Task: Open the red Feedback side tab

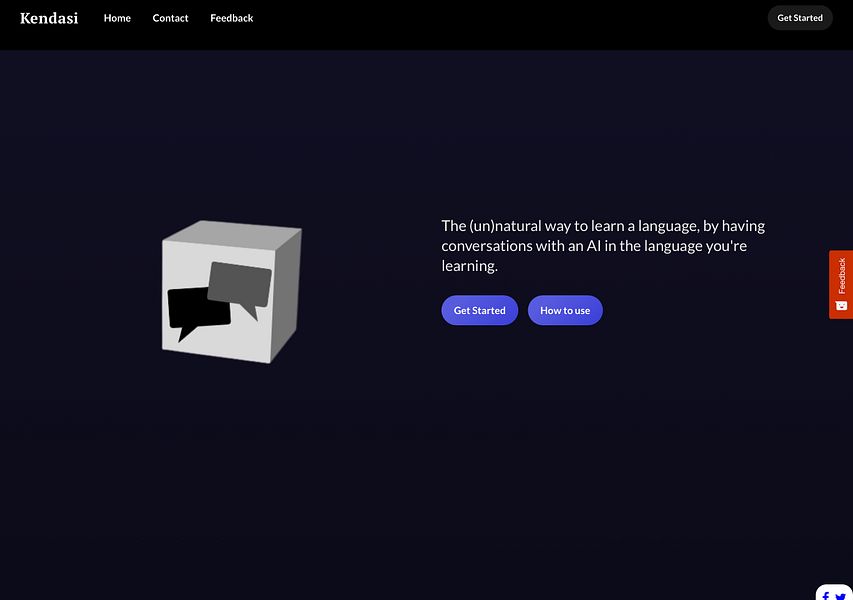Action: coord(841,284)
